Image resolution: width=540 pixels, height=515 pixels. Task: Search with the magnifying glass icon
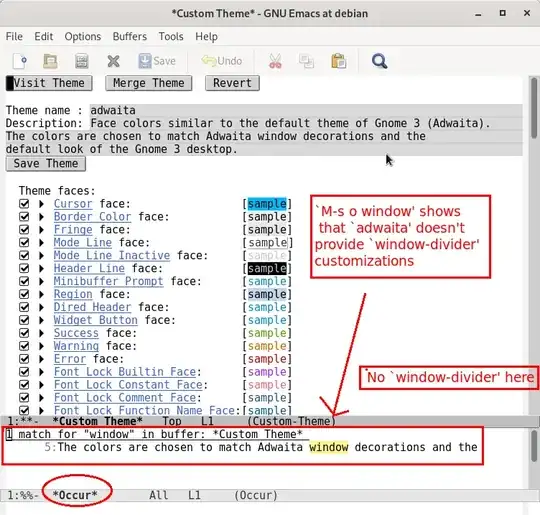[380, 61]
